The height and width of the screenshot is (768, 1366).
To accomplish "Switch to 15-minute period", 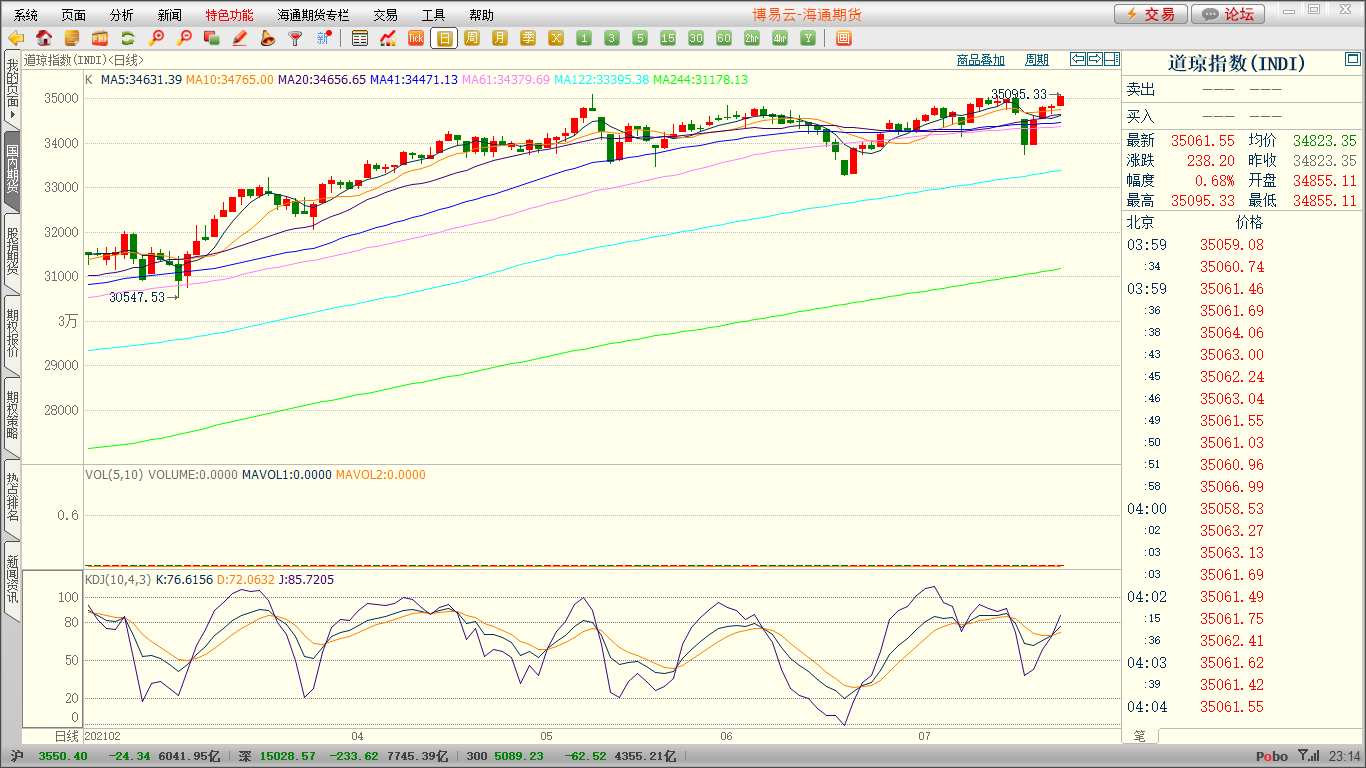I will click(x=668, y=39).
